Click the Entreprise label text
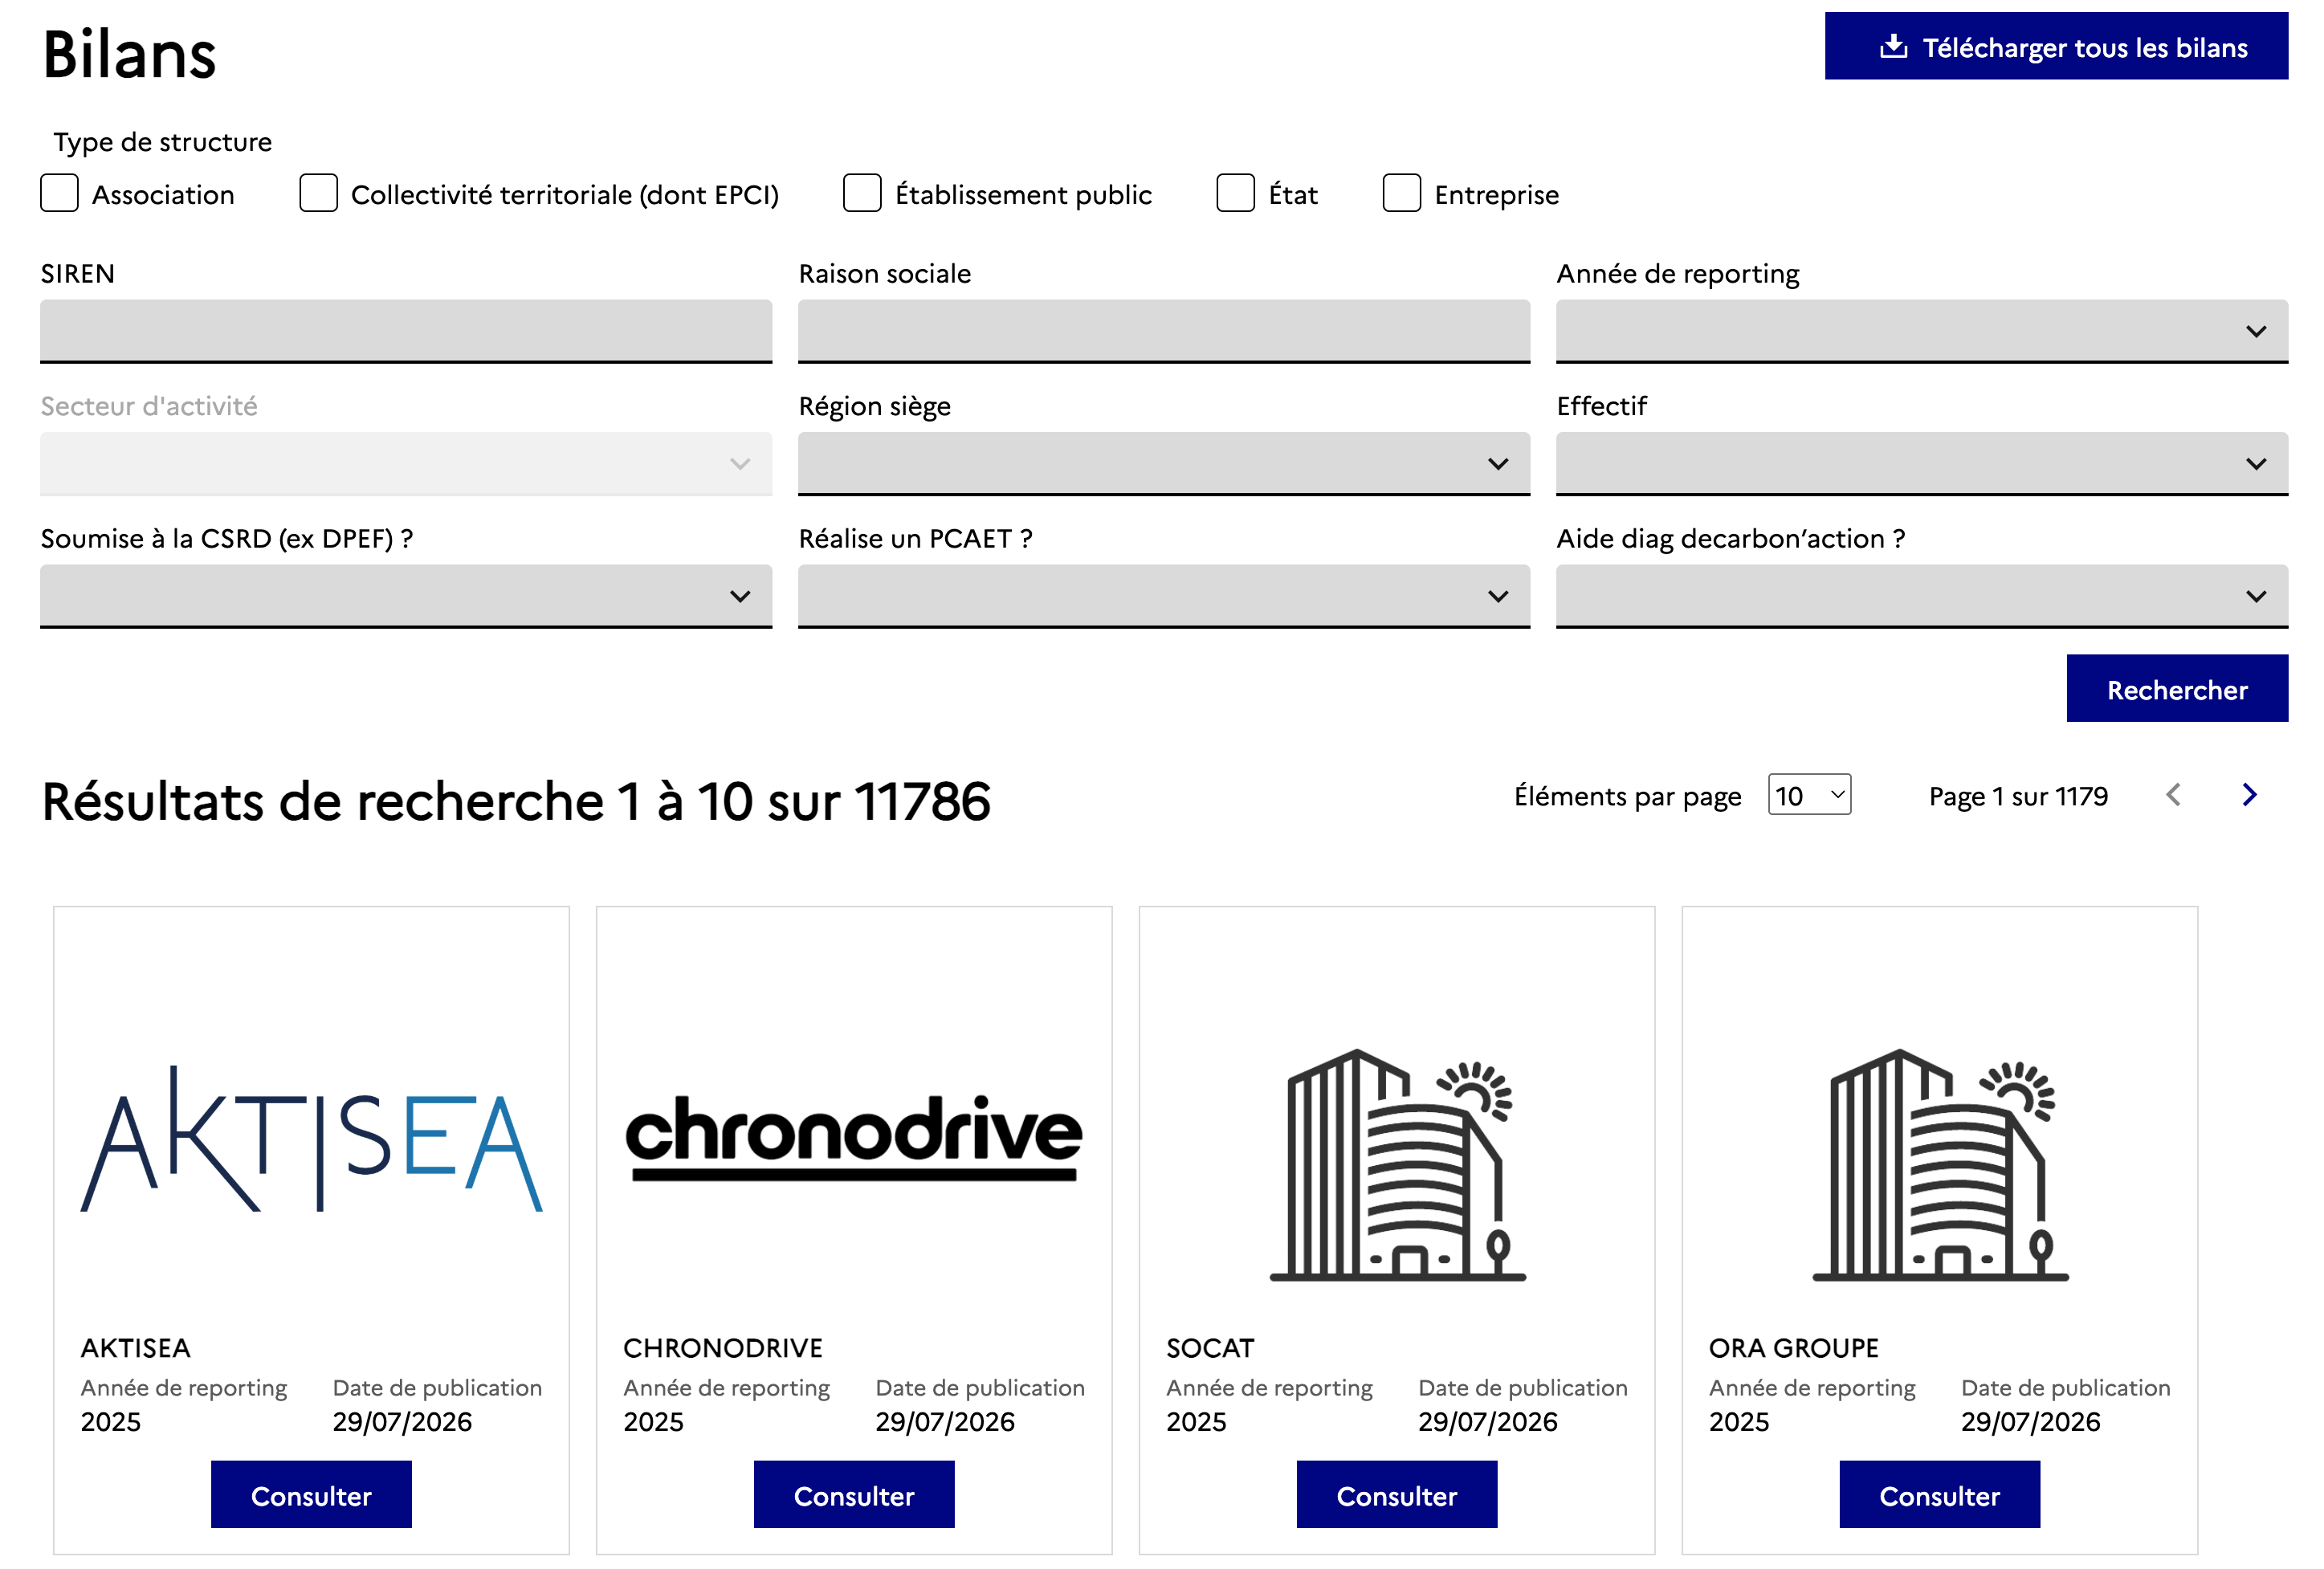The image size is (2324, 1569). tap(1496, 195)
